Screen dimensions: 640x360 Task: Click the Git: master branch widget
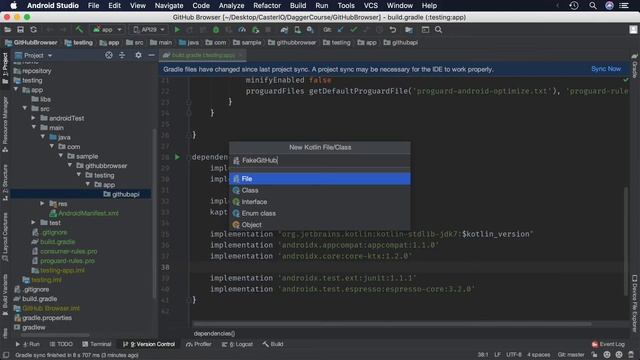coord(571,355)
